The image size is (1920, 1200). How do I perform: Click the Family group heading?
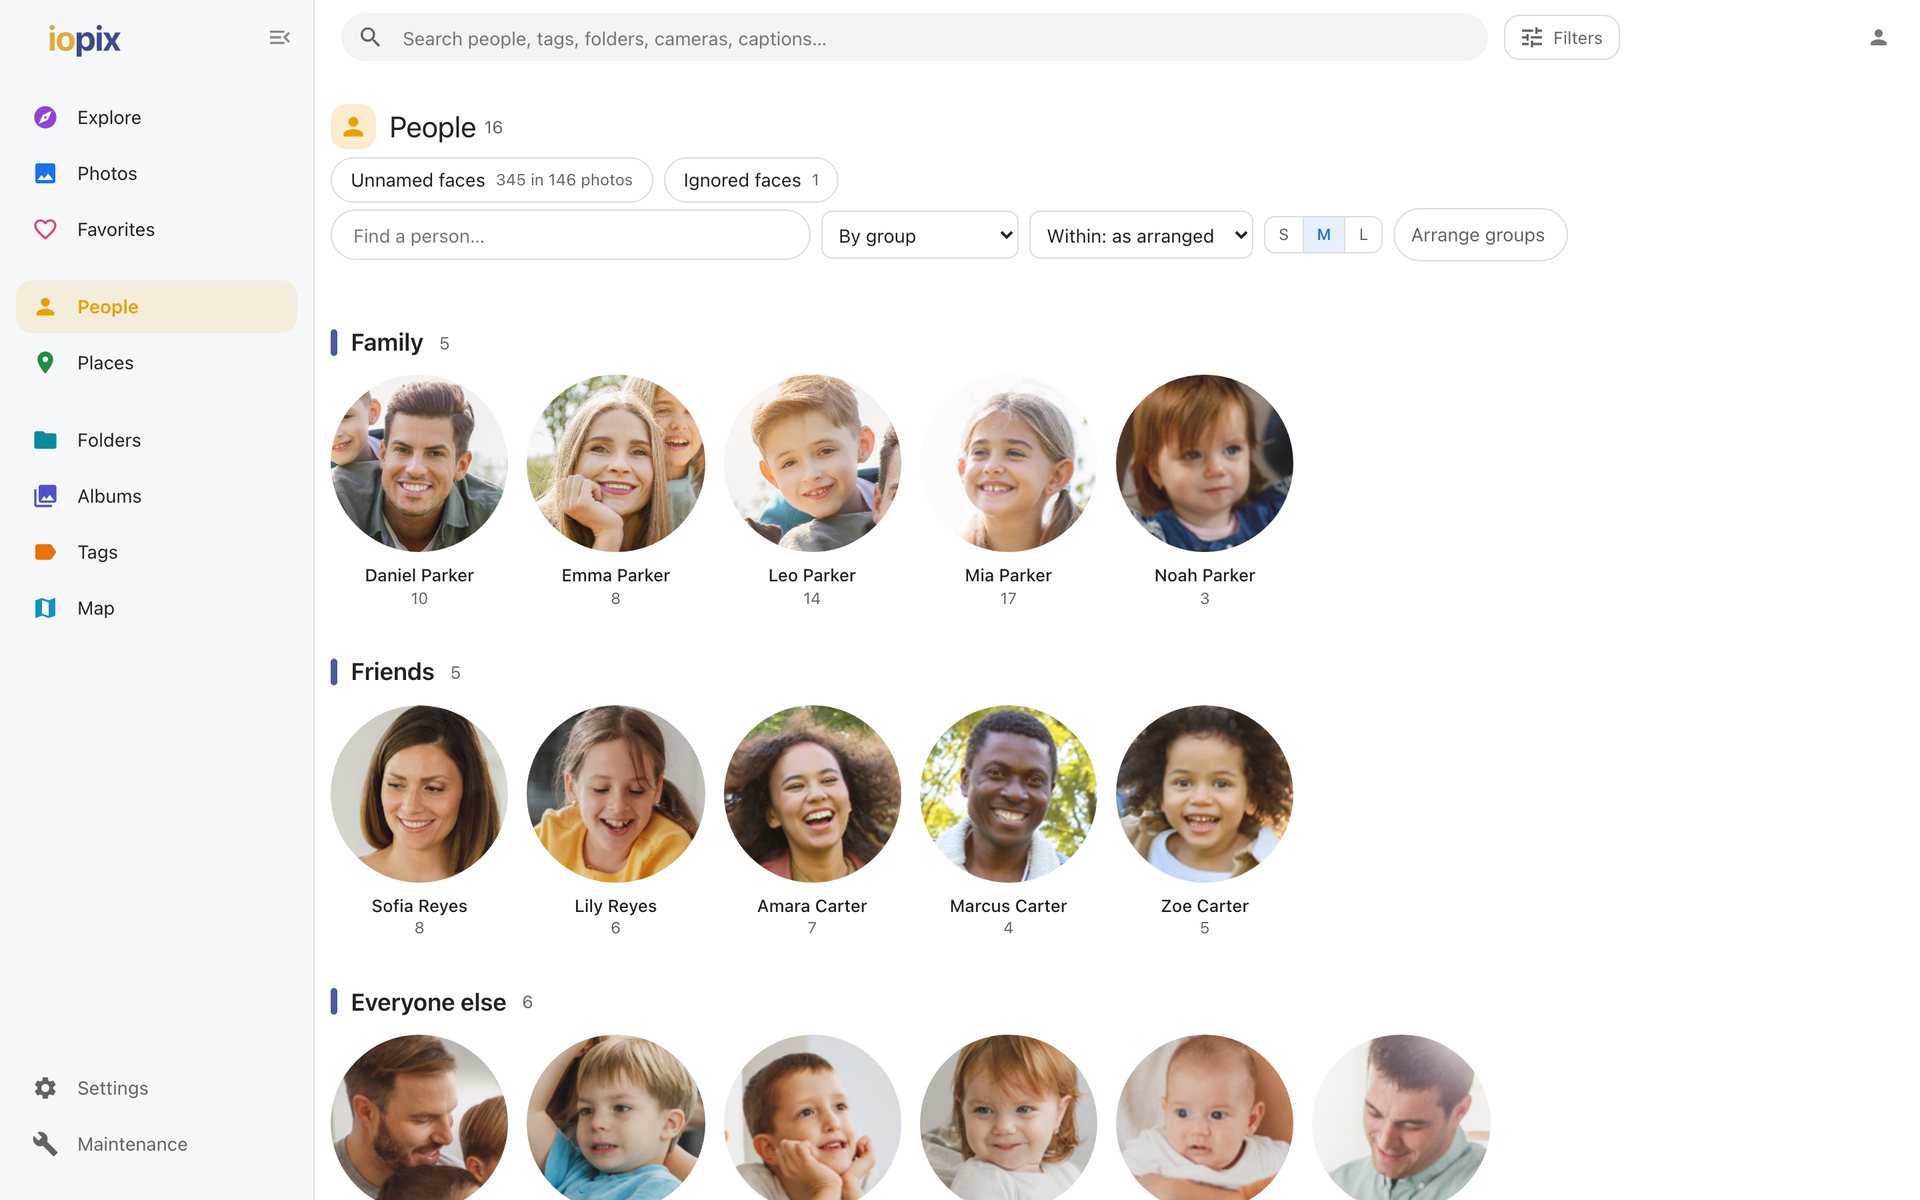click(x=387, y=343)
